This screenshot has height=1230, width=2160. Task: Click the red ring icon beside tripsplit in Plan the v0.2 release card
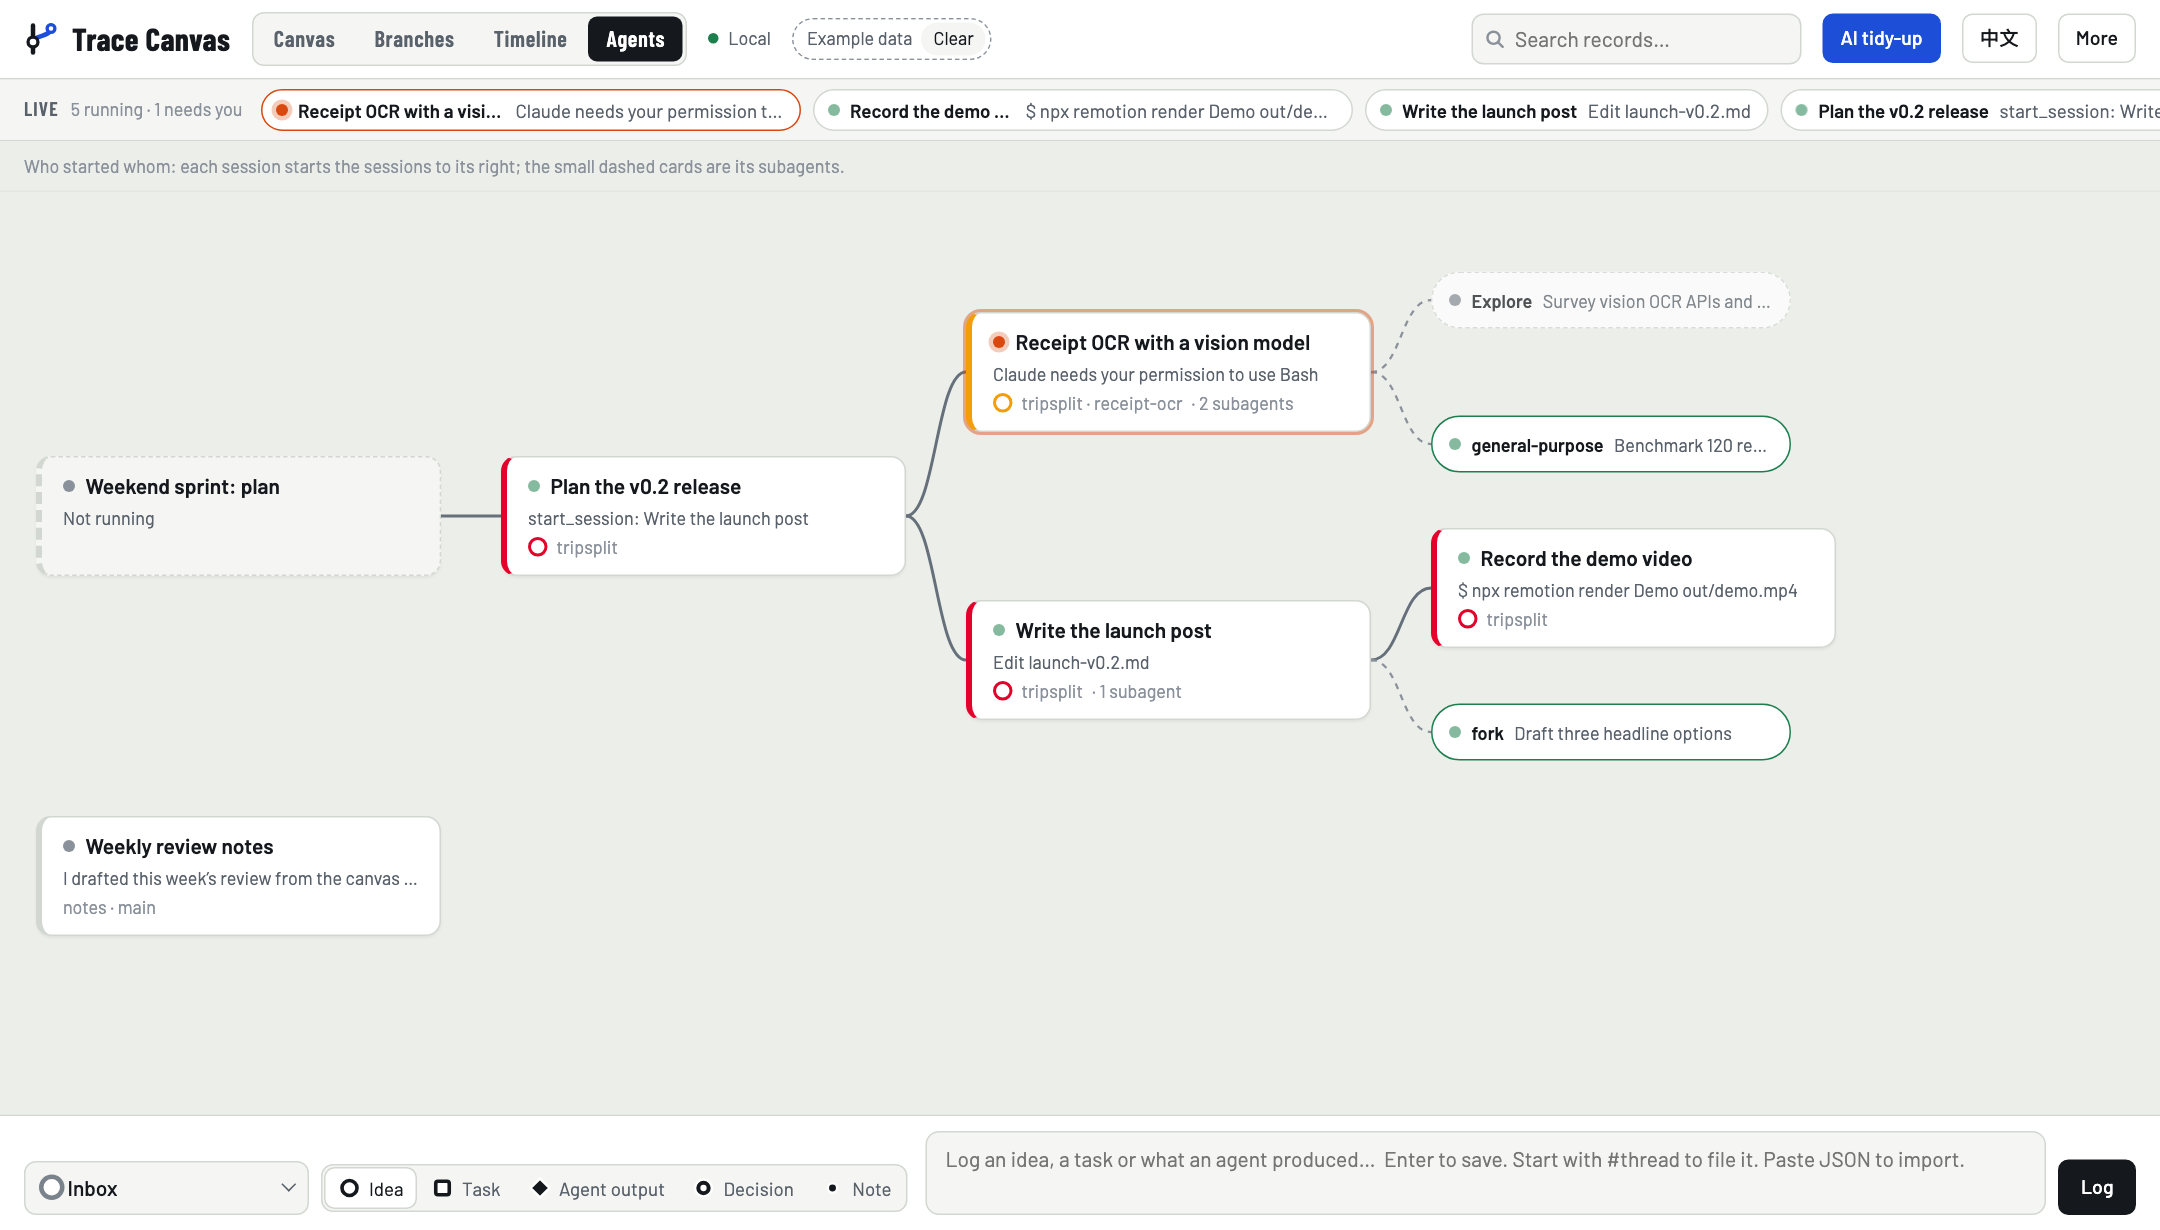pos(538,547)
